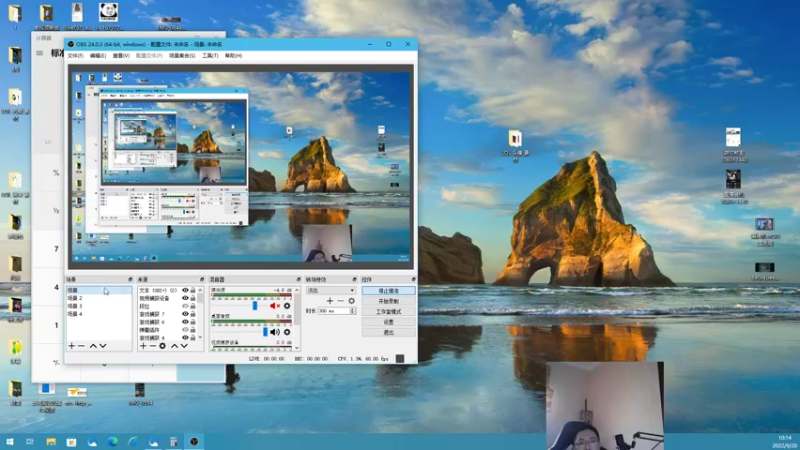
Task: Click the mixer scroll-down arrow
Action: (x=297, y=348)
